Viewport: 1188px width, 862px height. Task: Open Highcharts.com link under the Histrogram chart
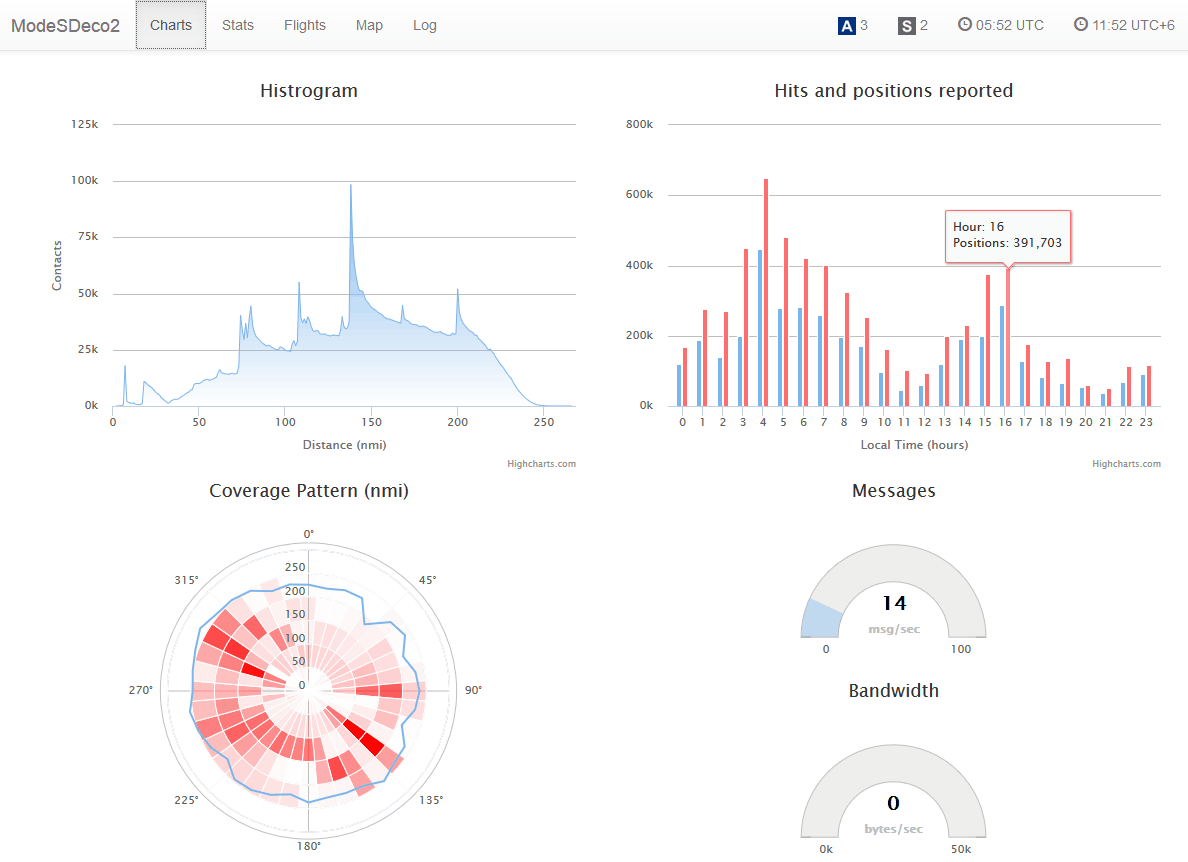pos(541,464)
